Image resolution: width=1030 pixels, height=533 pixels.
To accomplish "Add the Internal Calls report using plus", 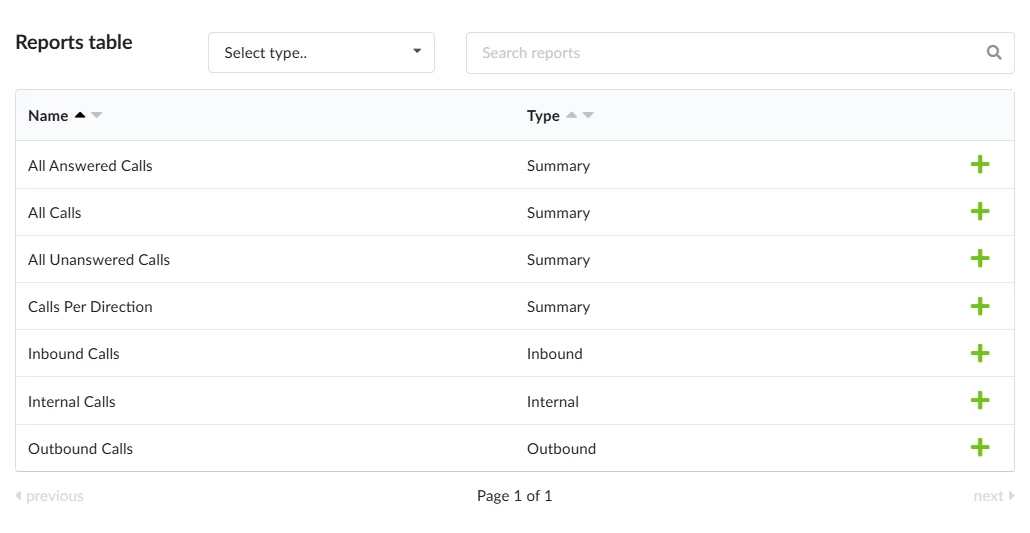I will (980, 401).
